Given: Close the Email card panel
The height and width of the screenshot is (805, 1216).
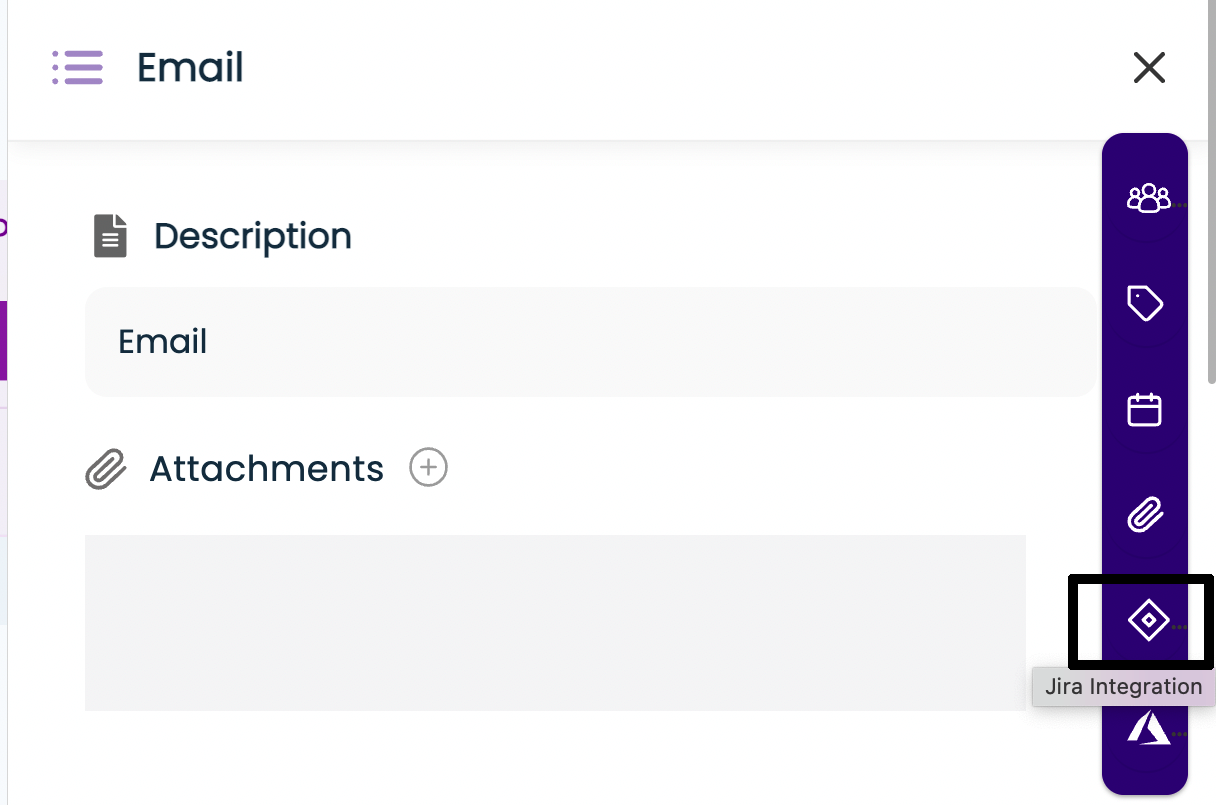Looking at the screenshot, I should (x=1149, y=68).
